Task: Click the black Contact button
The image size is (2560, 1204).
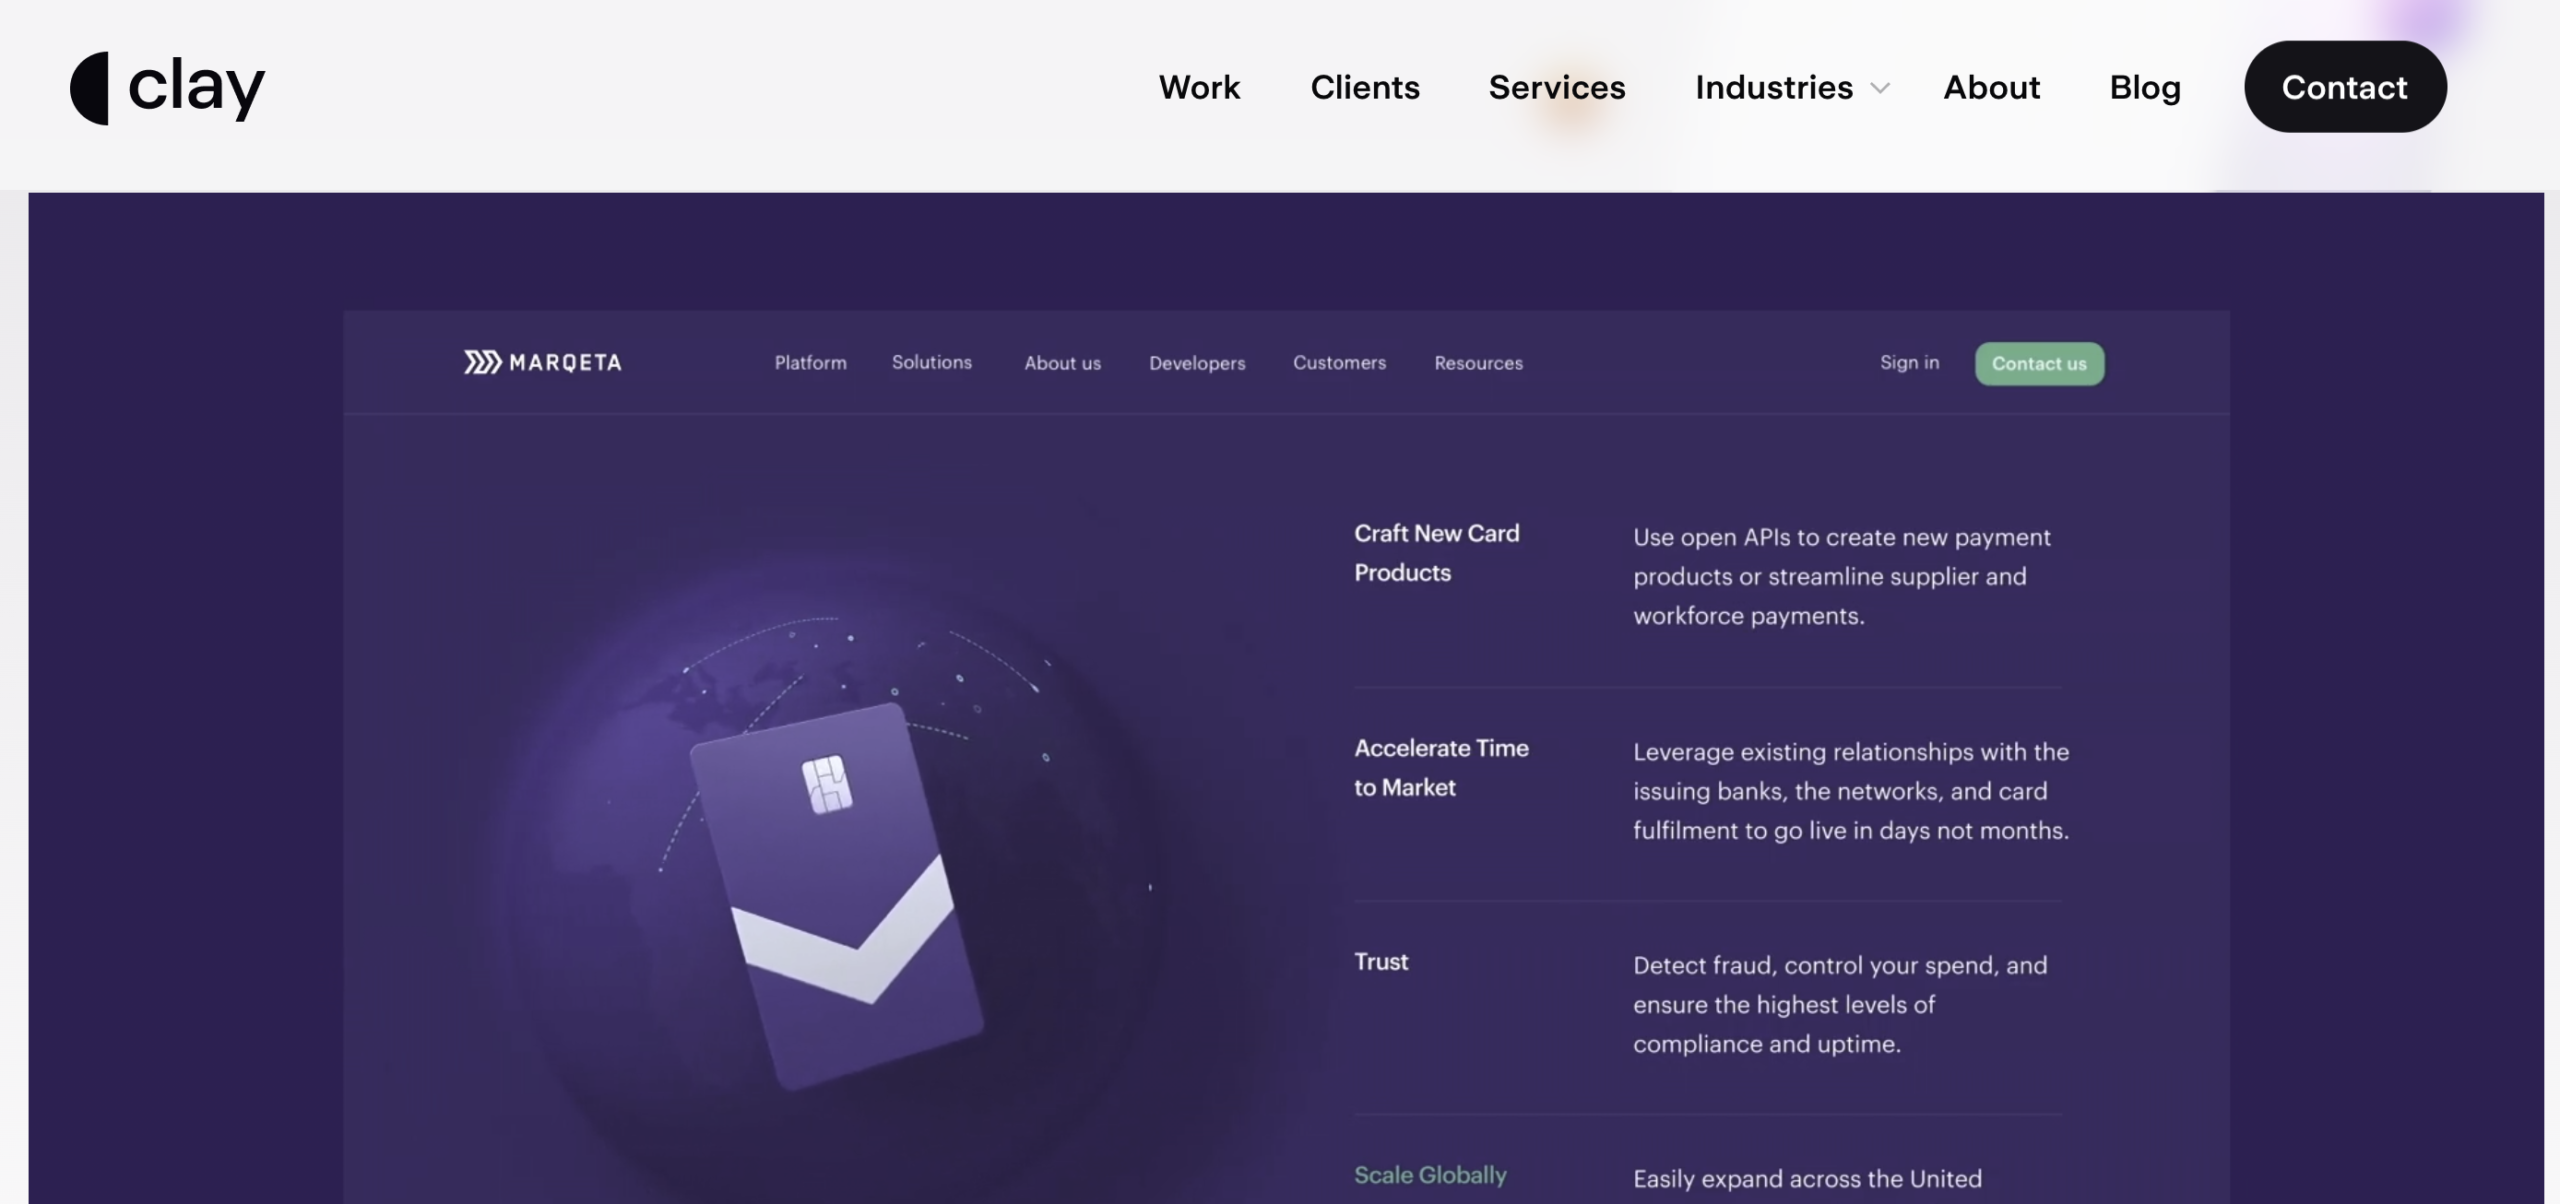Action: pos(2345,87)
